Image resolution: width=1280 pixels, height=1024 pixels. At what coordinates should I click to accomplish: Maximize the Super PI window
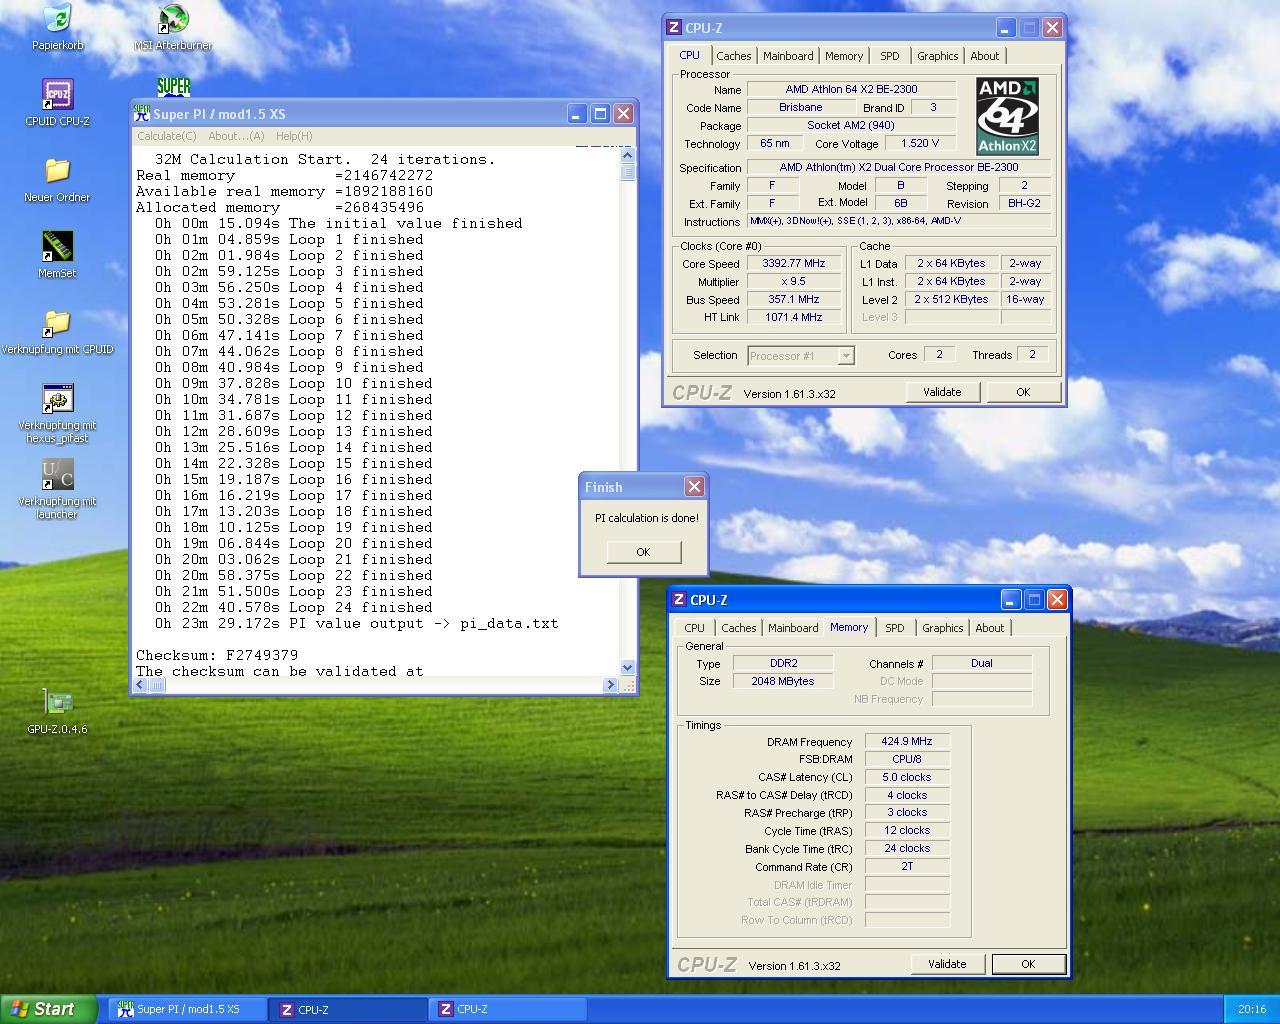point(600,114)
